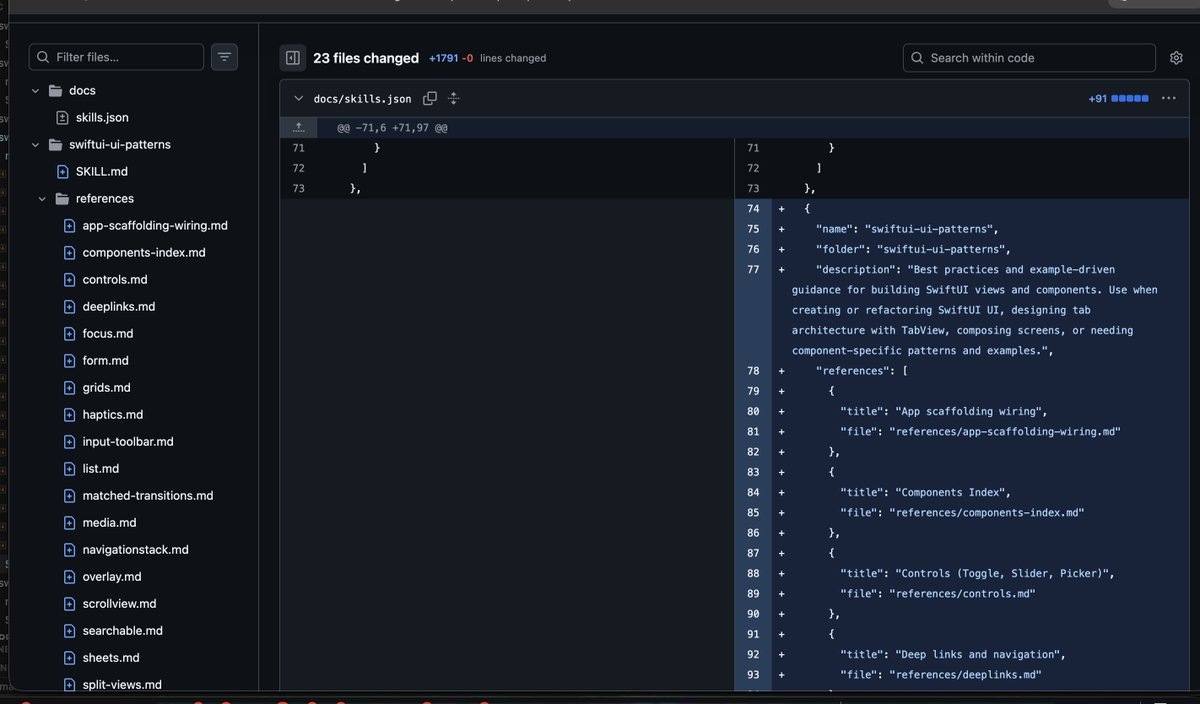Collapse the swiftui-ui-patterns folder
The image size is (1200, 704).
click(x=35, y=144)
